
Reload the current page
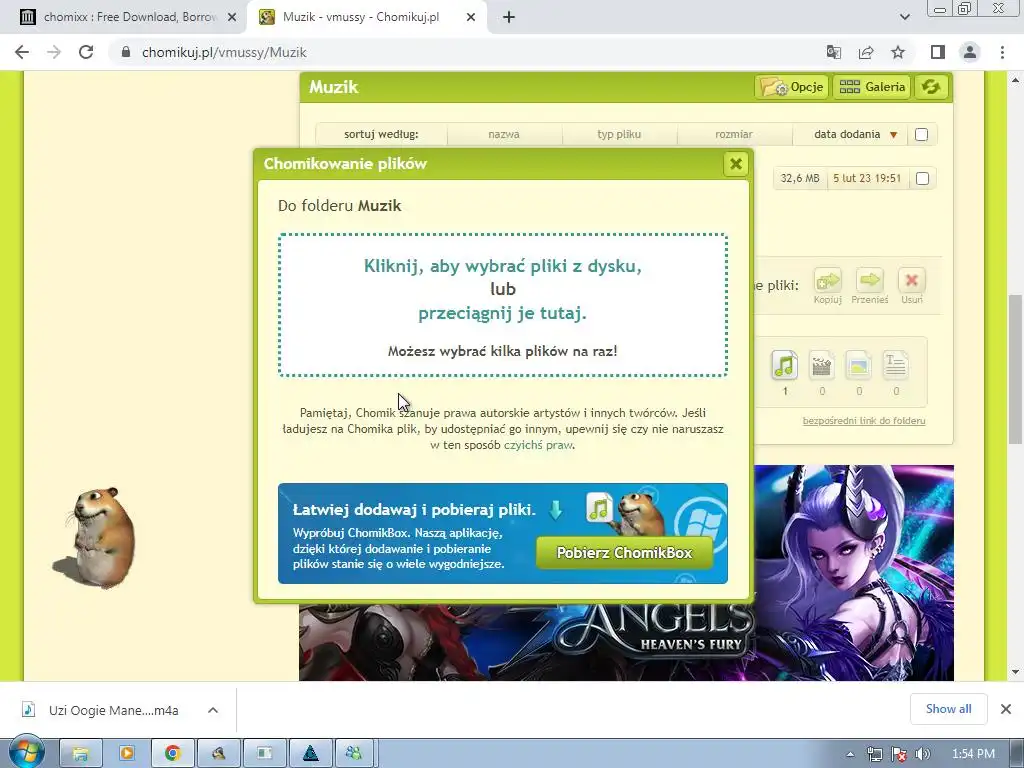86,52
